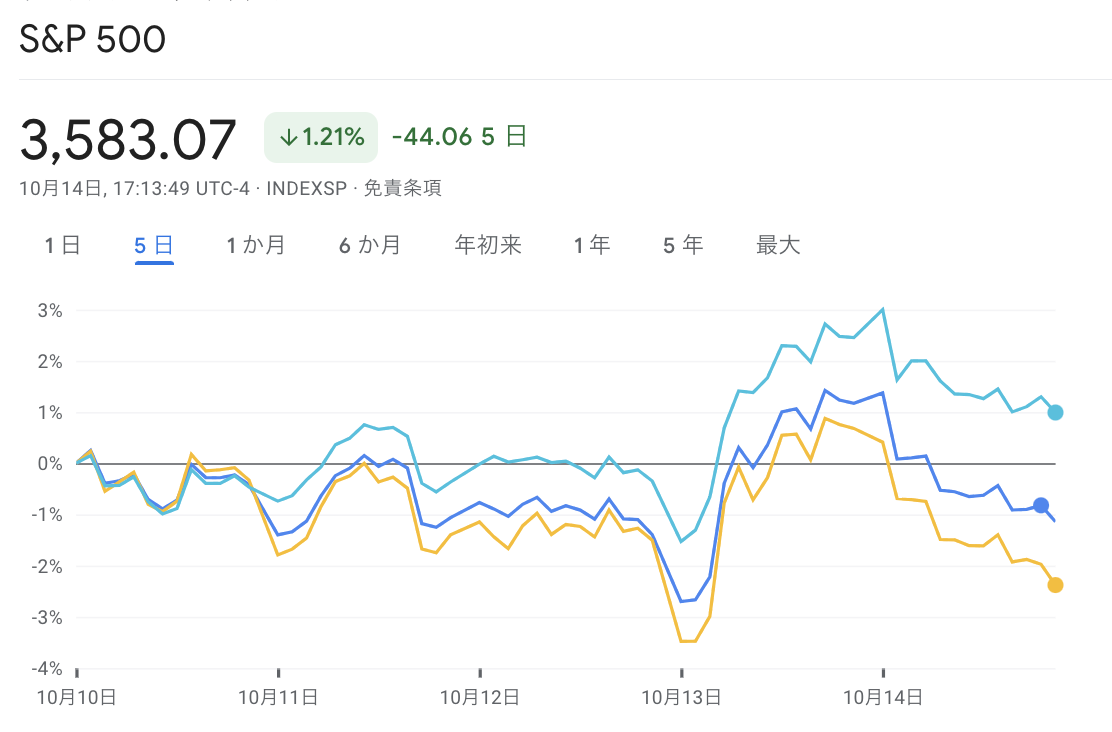1112x732 pixels.
Task: Open the 免責条項 disclaimer link
Action: [403, 189]
